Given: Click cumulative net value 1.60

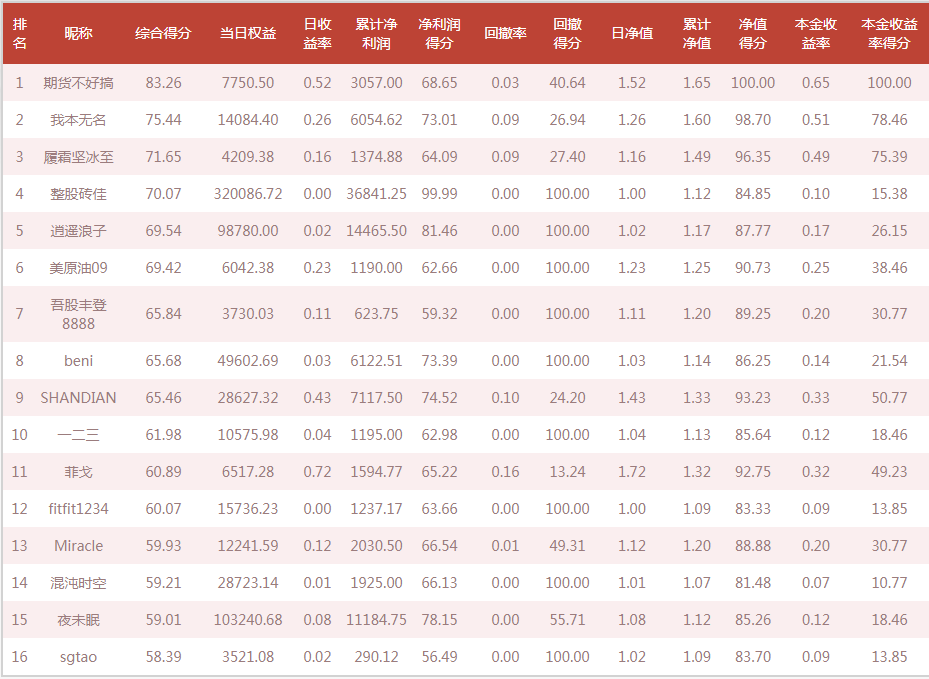Looking at the screenshot, I should coord(696,120).
